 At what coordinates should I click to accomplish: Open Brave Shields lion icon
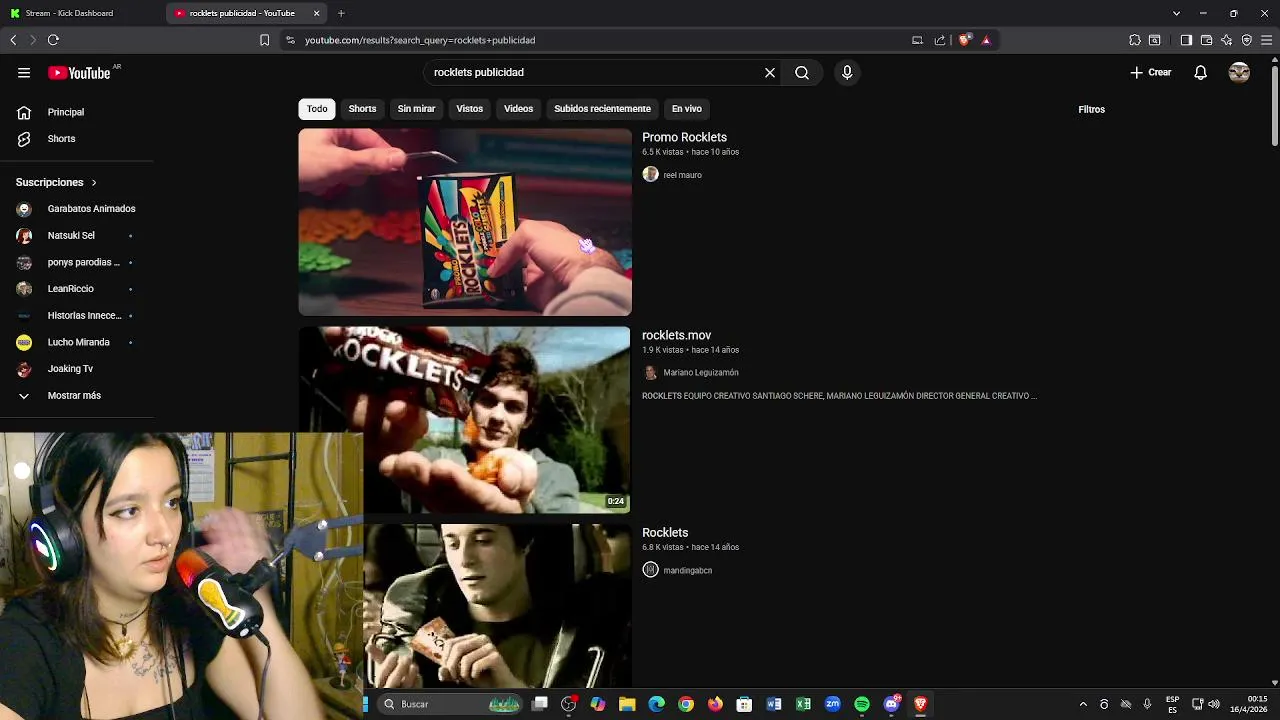point(964,40)
